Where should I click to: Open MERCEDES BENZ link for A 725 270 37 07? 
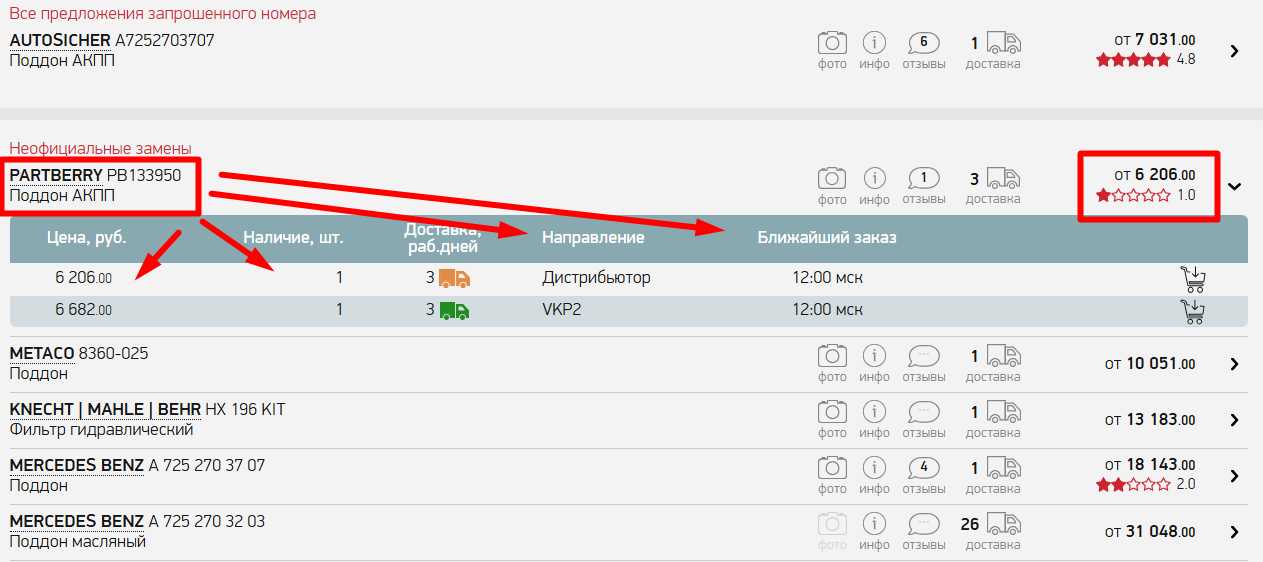pos(77,466)
